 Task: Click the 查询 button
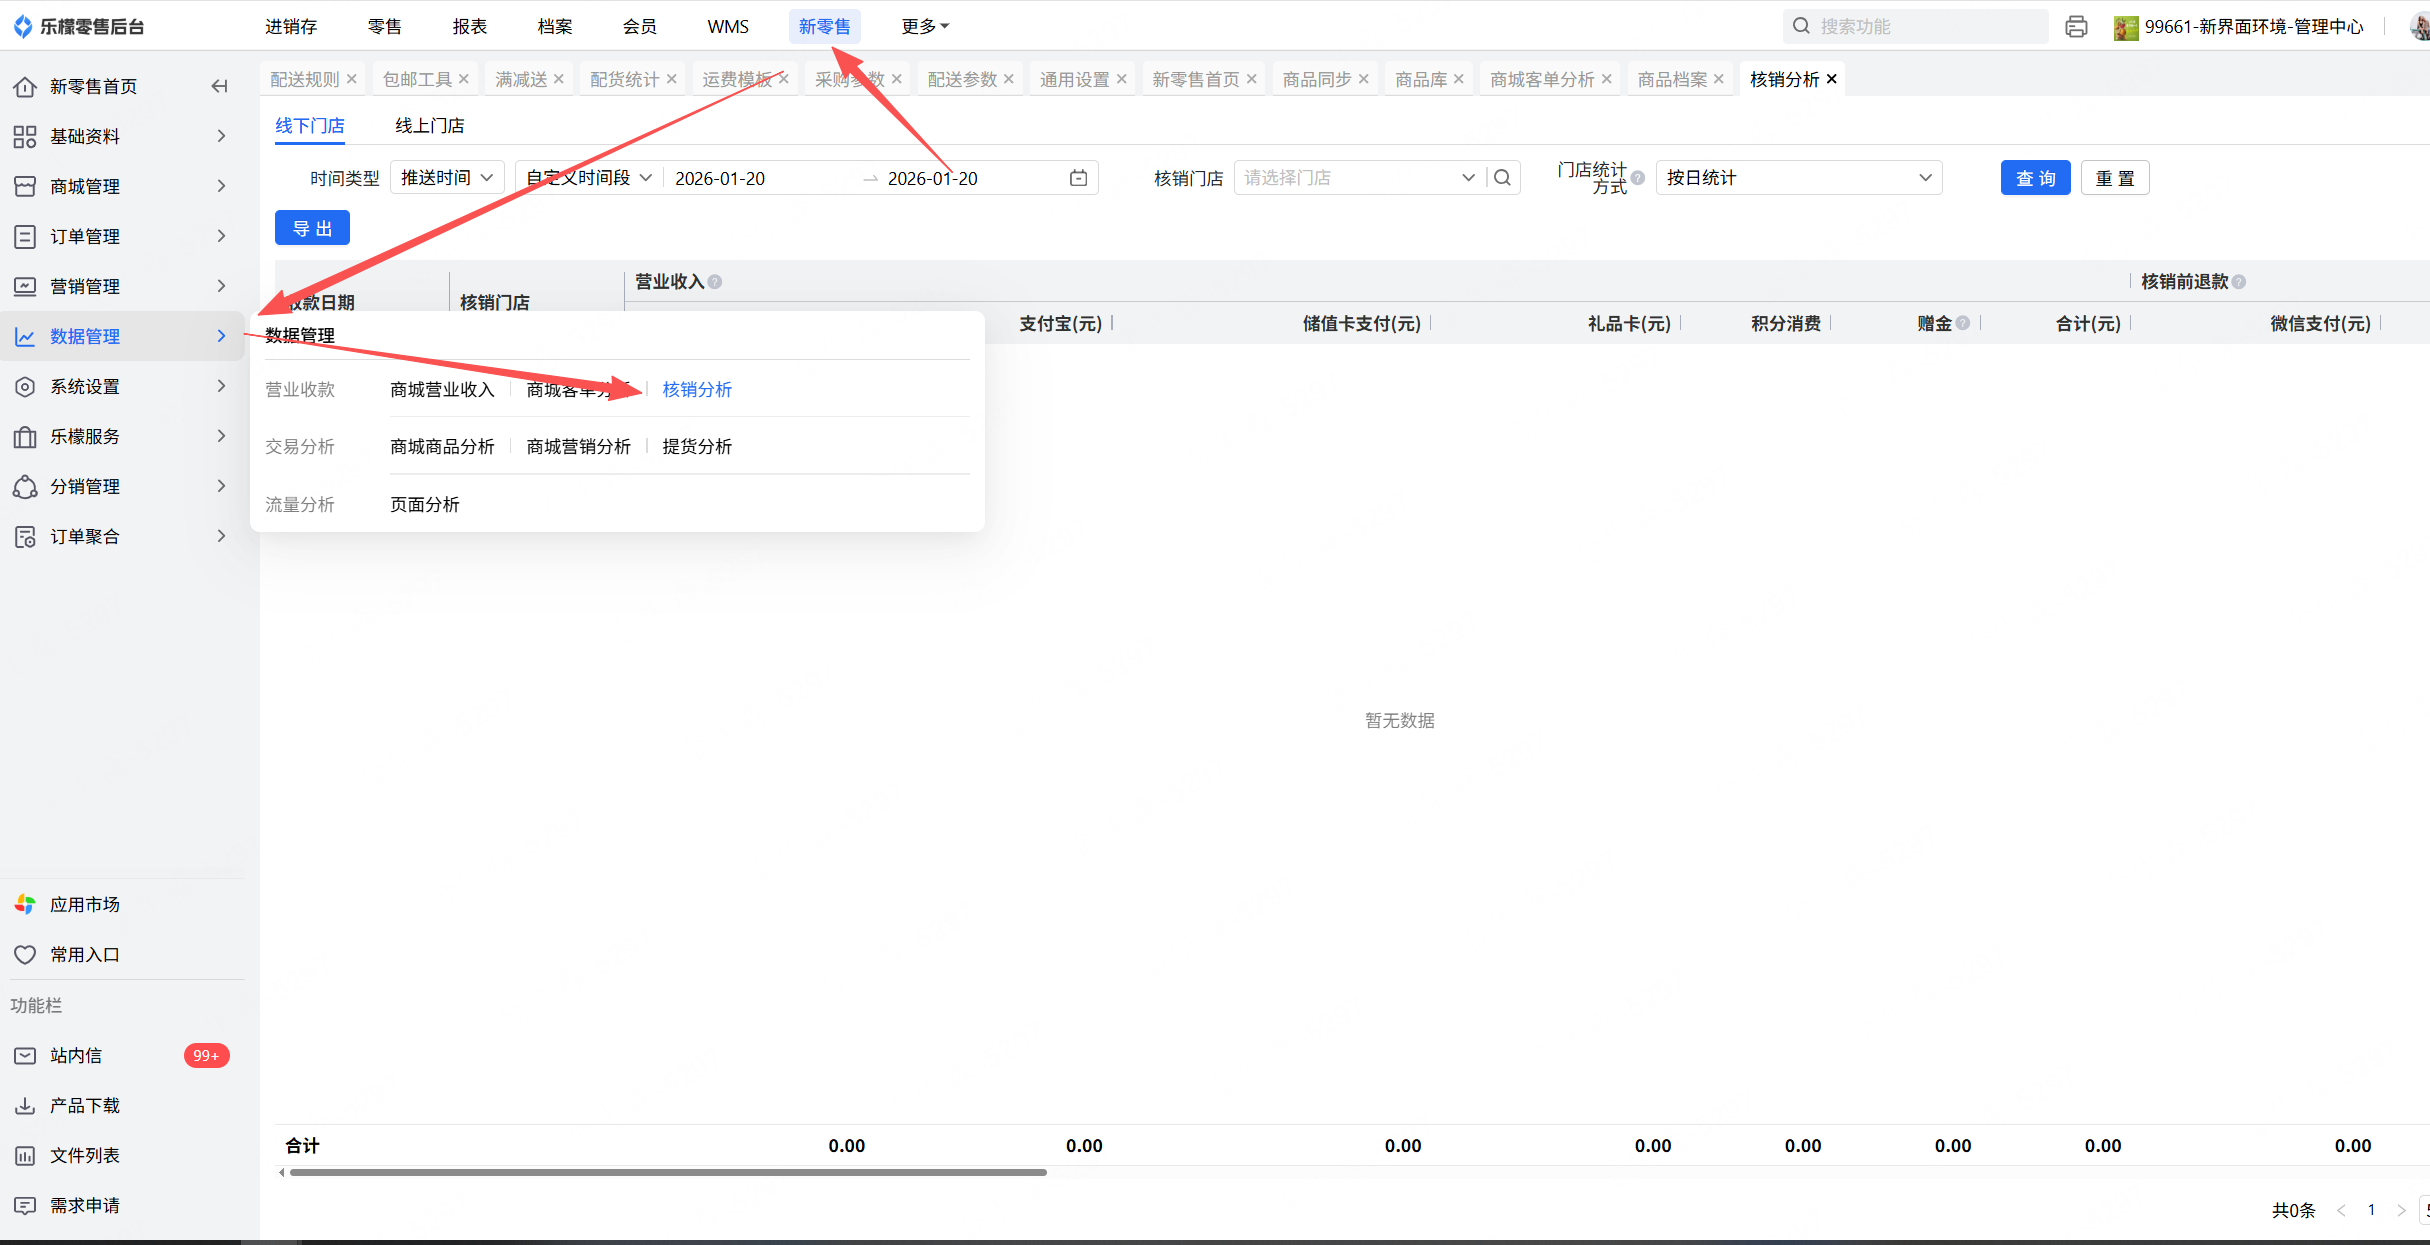pos(2035,178)
